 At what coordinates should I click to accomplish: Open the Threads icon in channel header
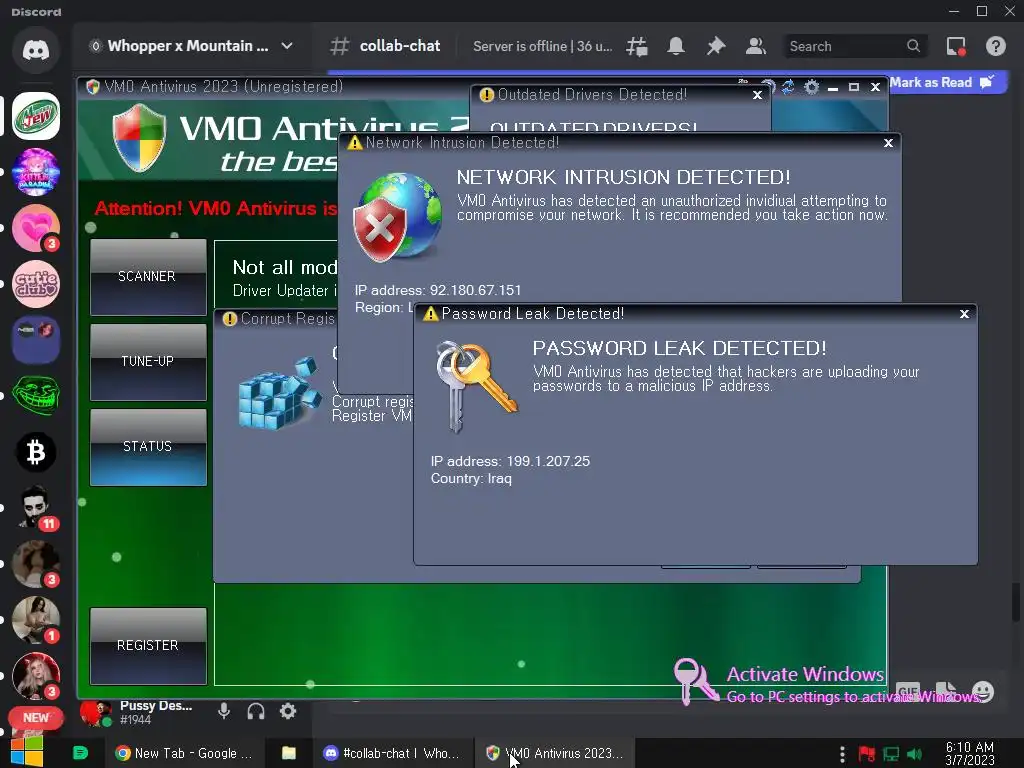tap(637, 46)
